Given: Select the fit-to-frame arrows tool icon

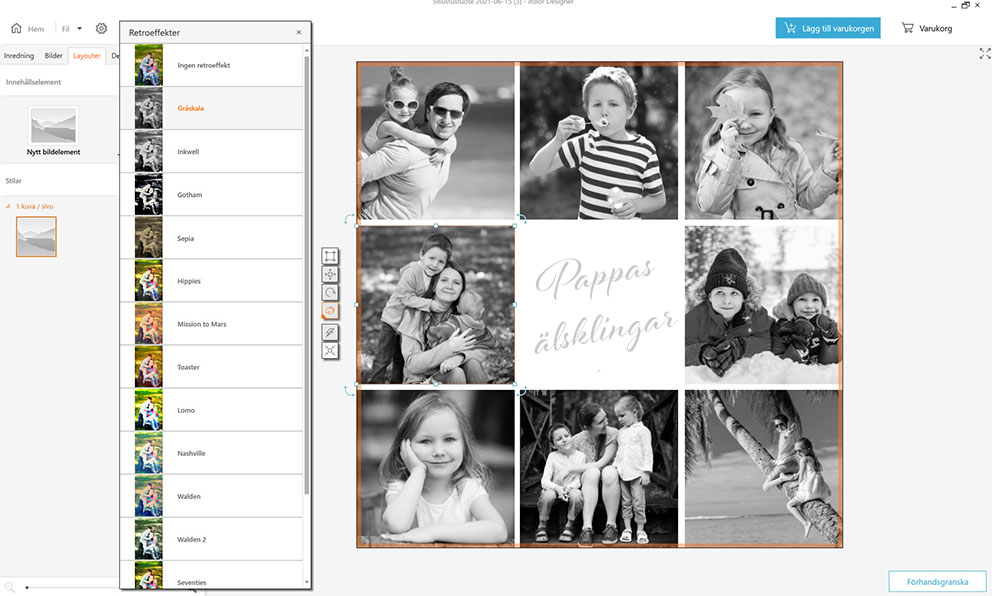Looking at the screenshot, I should (330, 351).
